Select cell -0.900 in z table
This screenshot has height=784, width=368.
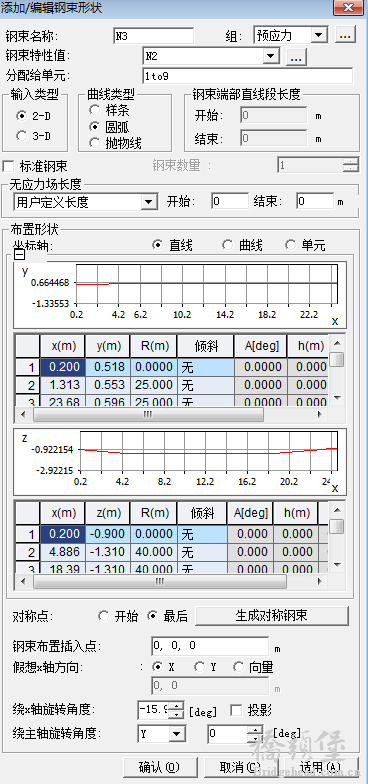coord(108,534)
